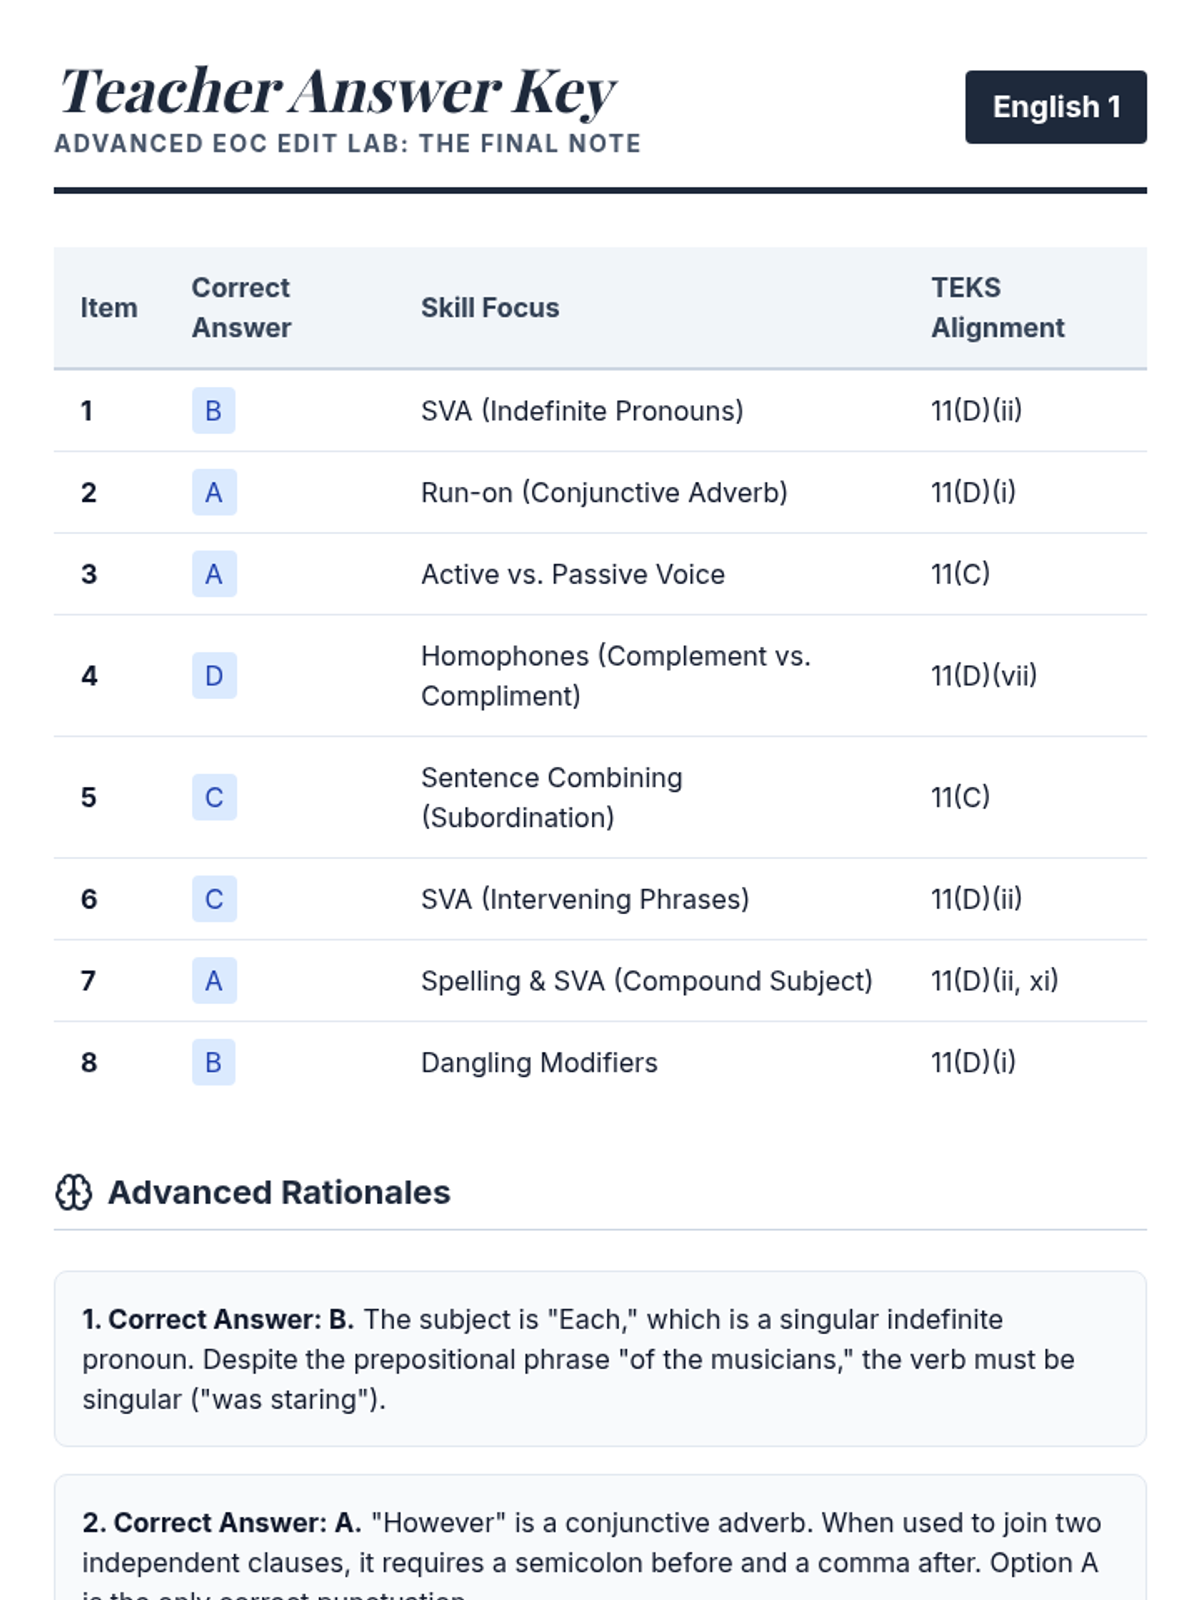Click the Advanced Rationales section heading
1200x1600 pixels.
(x=279, y=1192)
